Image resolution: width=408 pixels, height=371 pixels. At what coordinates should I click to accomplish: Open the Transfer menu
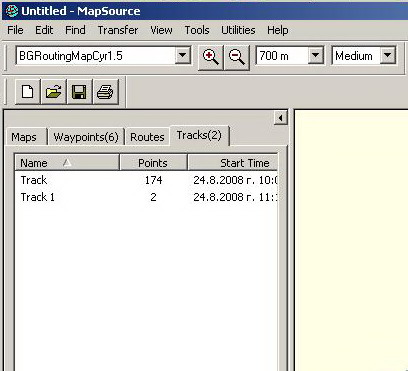point(118,30)
